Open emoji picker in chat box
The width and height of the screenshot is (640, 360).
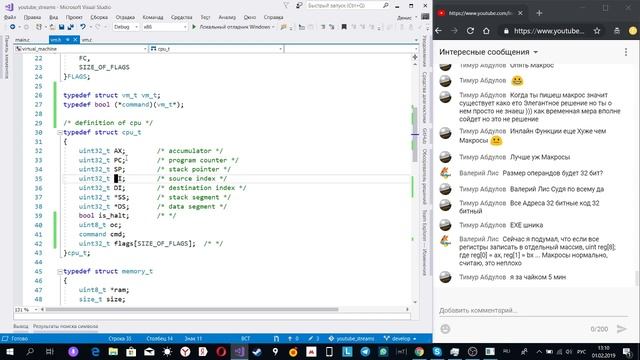coord(445,329)
